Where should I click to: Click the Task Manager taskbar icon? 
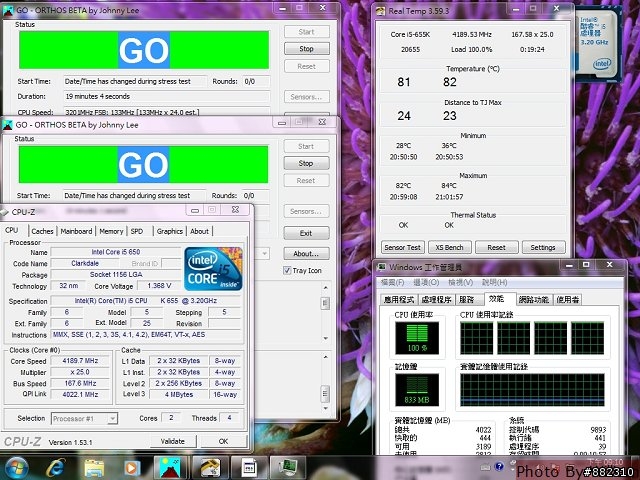(x=288, y=468)
